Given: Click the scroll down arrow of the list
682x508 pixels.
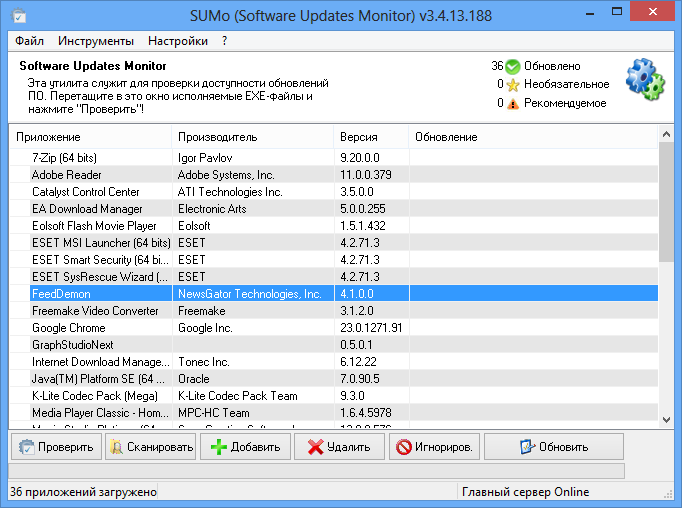Looking at the screenshot, I should coord(666,420).
